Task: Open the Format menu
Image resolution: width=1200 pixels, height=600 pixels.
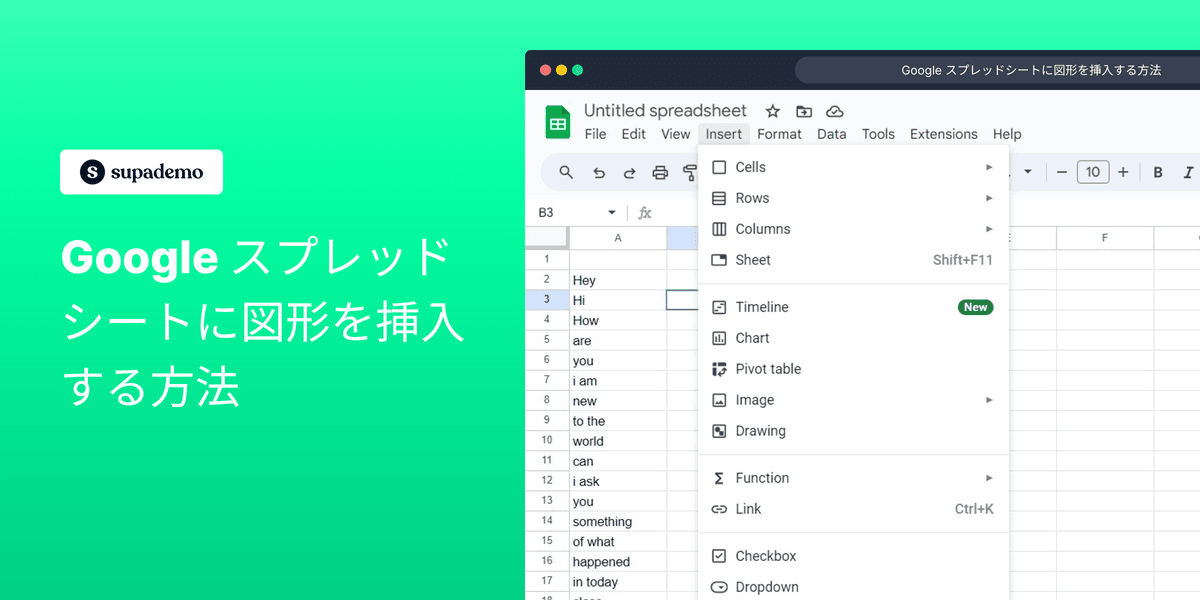Action: coord(779,133)
